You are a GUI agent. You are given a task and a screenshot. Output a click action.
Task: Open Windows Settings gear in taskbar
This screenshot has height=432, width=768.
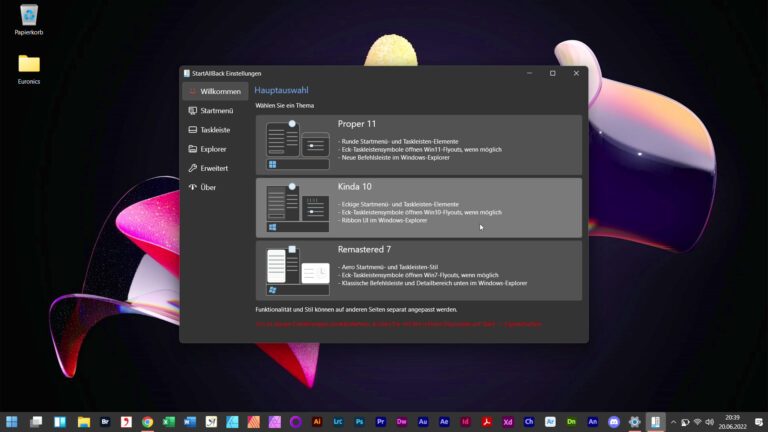pyautogui.click(x=634, y=422)
